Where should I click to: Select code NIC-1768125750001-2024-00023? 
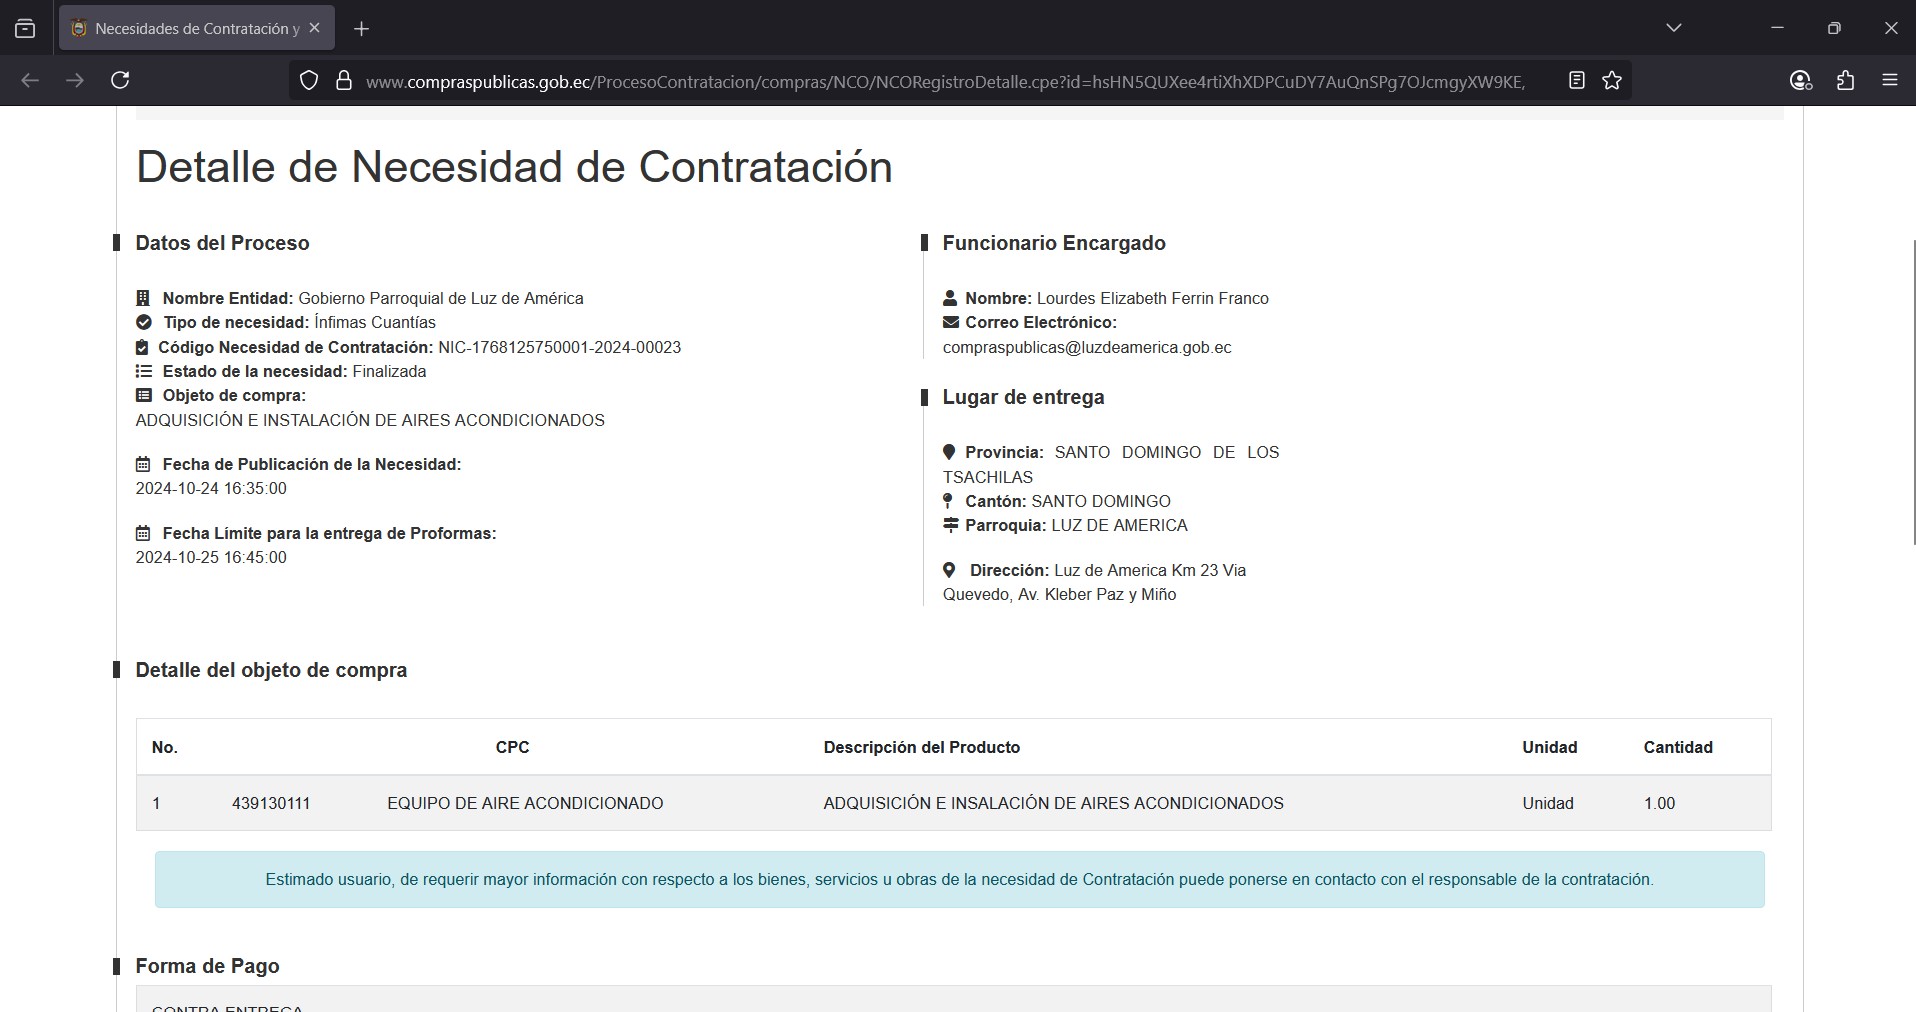point(559,347)
